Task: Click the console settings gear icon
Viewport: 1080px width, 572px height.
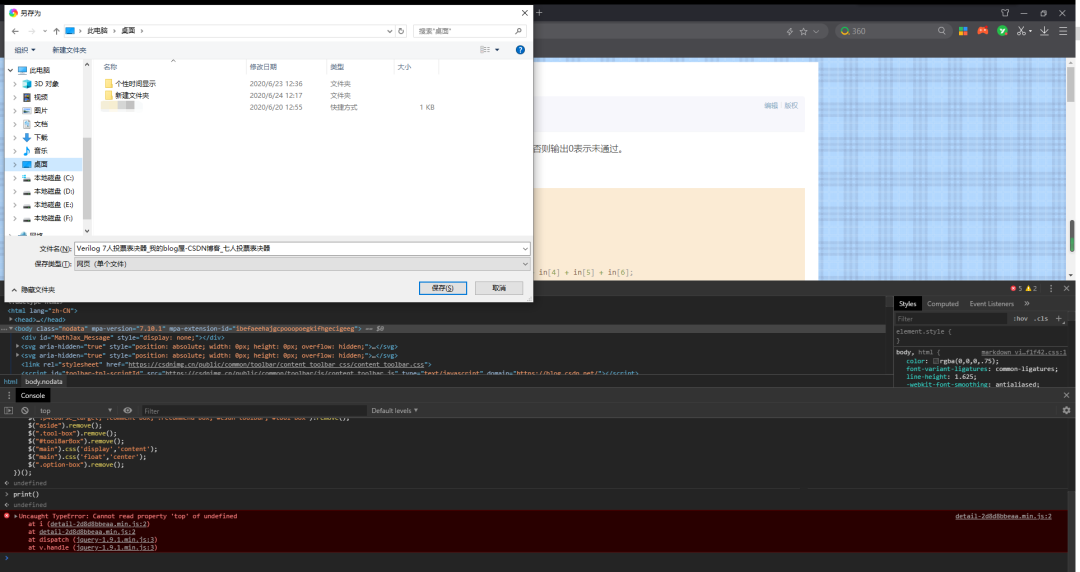Action: [1066, 410]
